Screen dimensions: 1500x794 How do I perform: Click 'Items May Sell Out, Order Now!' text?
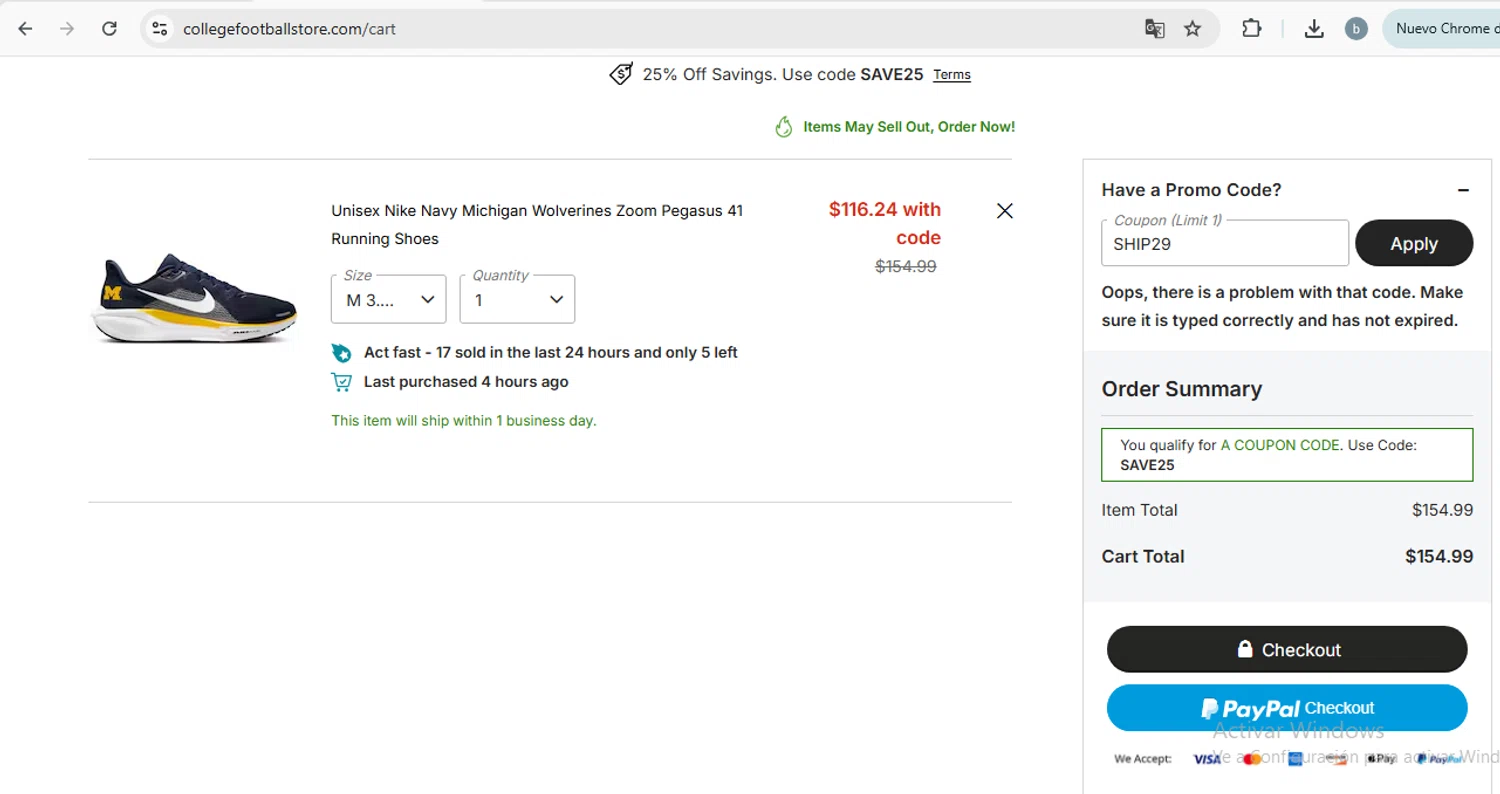(909, 127)
